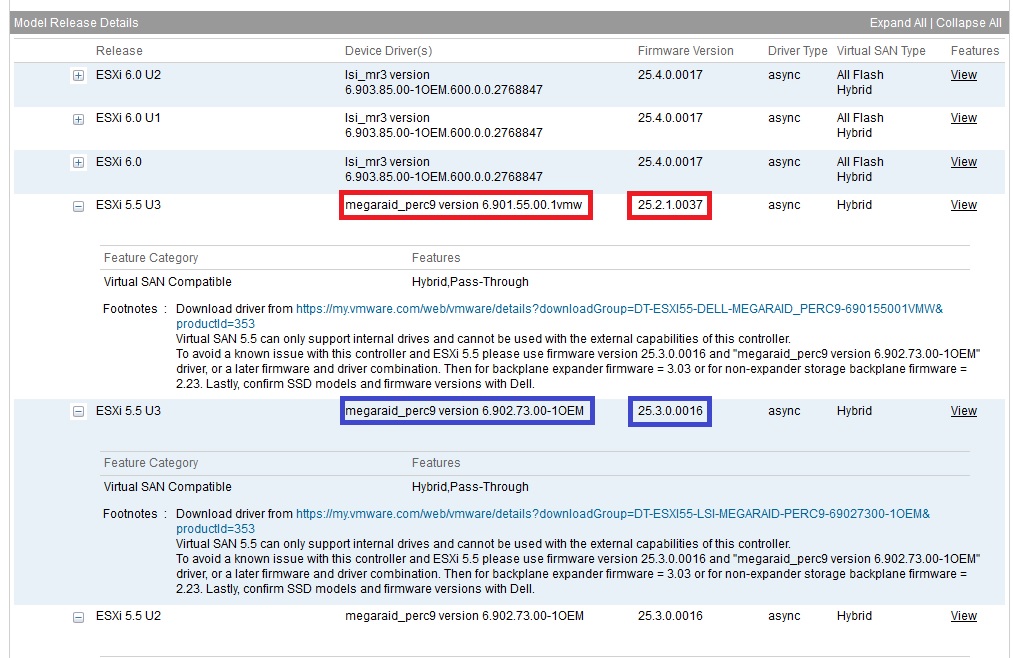Select firmware 25.3.0.0016 in ESXi 5.5 U2 row
Image resolution: width=1013 pixels, height=658 pixels.
tap(670, 616)
